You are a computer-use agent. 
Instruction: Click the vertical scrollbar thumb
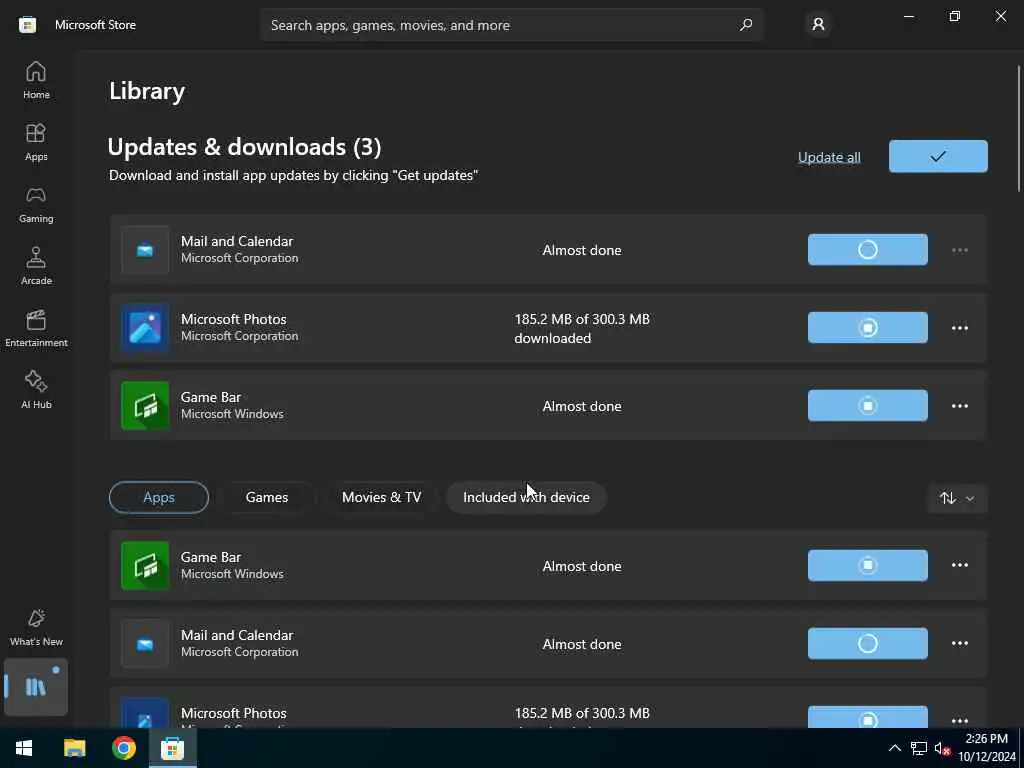(1018, 128)
